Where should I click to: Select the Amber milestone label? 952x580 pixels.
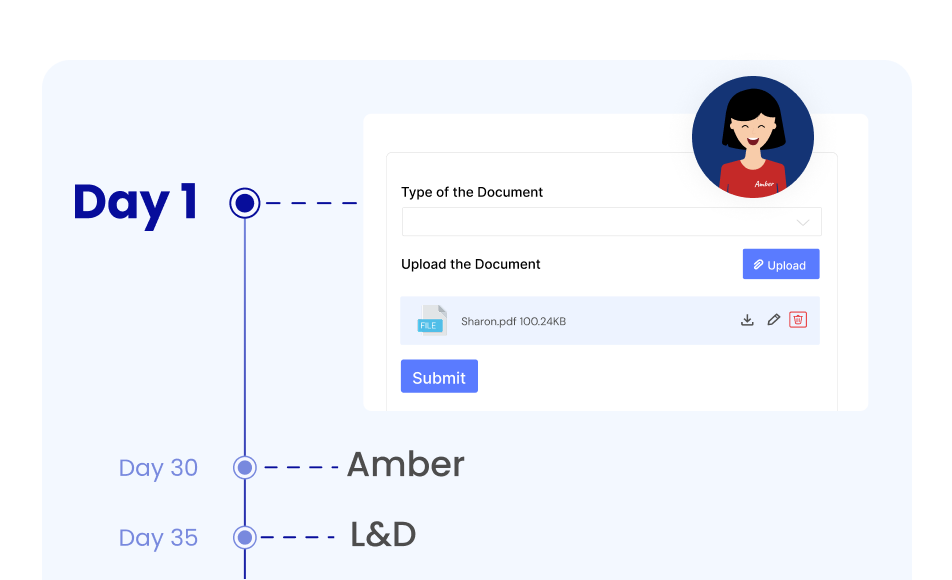click(404, 464)
